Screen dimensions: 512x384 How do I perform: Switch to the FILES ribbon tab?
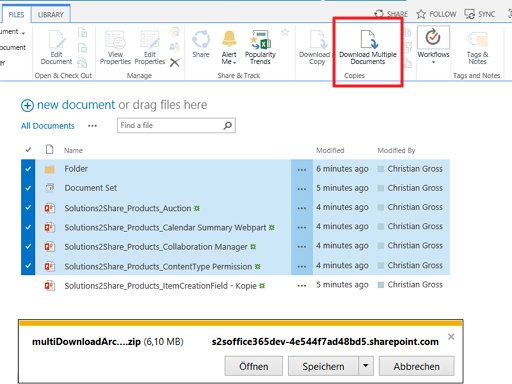[16, 15]
